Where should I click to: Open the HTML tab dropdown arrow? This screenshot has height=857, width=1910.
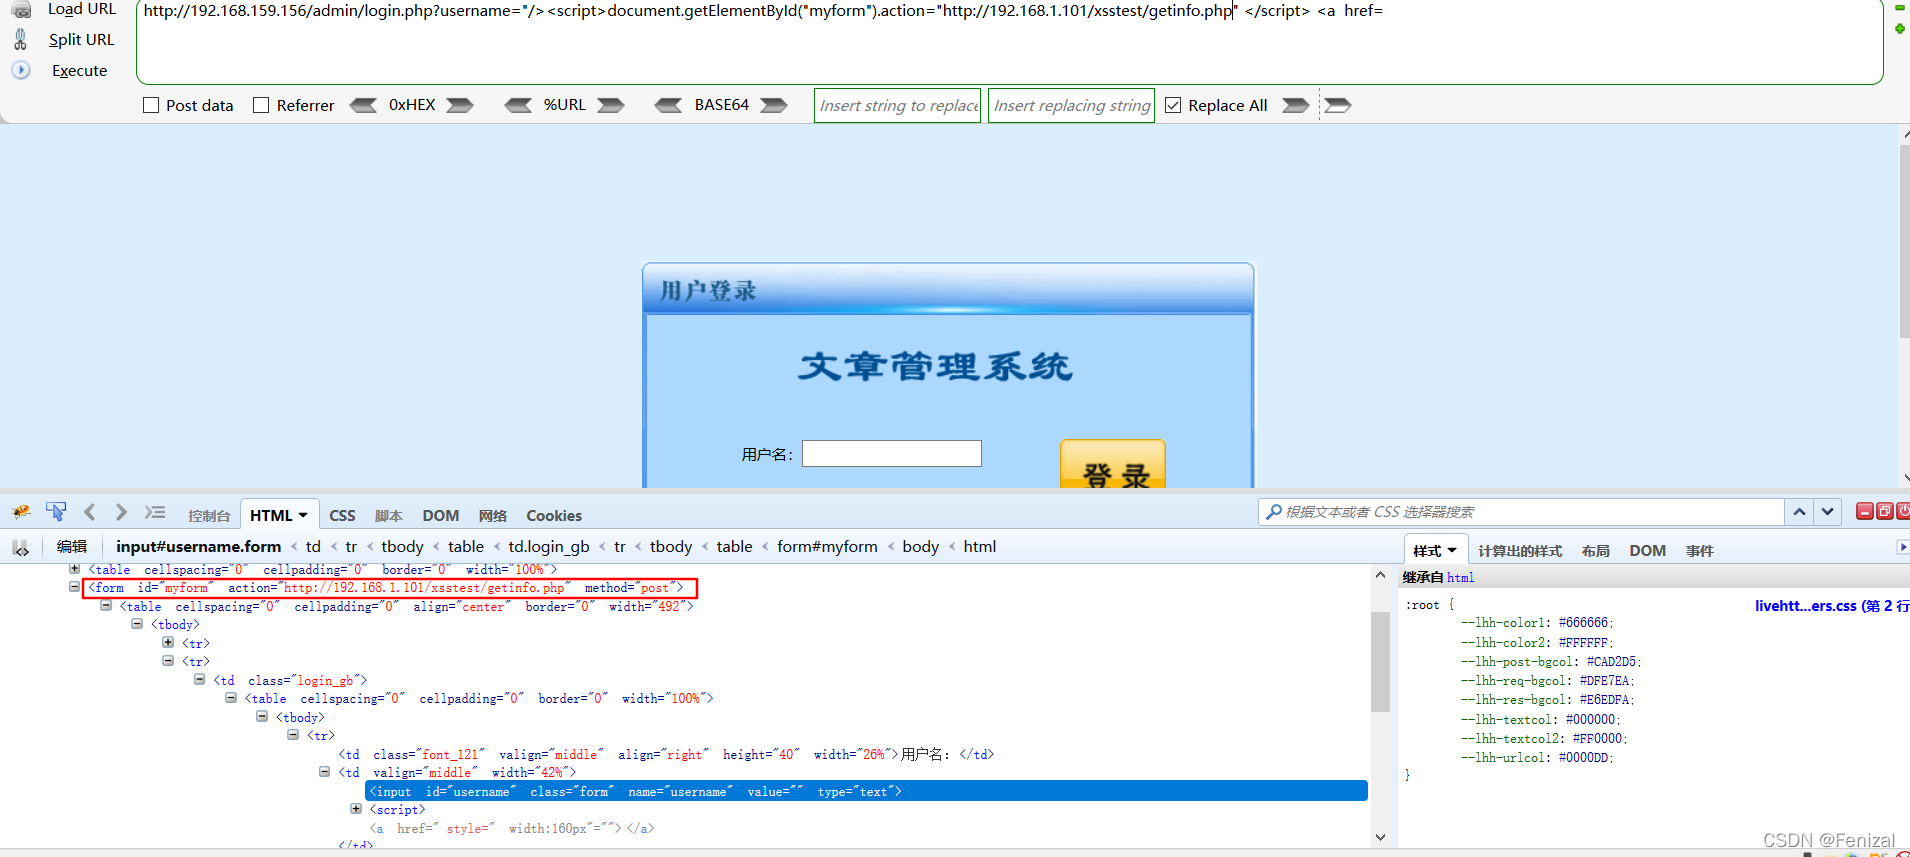point(303,516)
